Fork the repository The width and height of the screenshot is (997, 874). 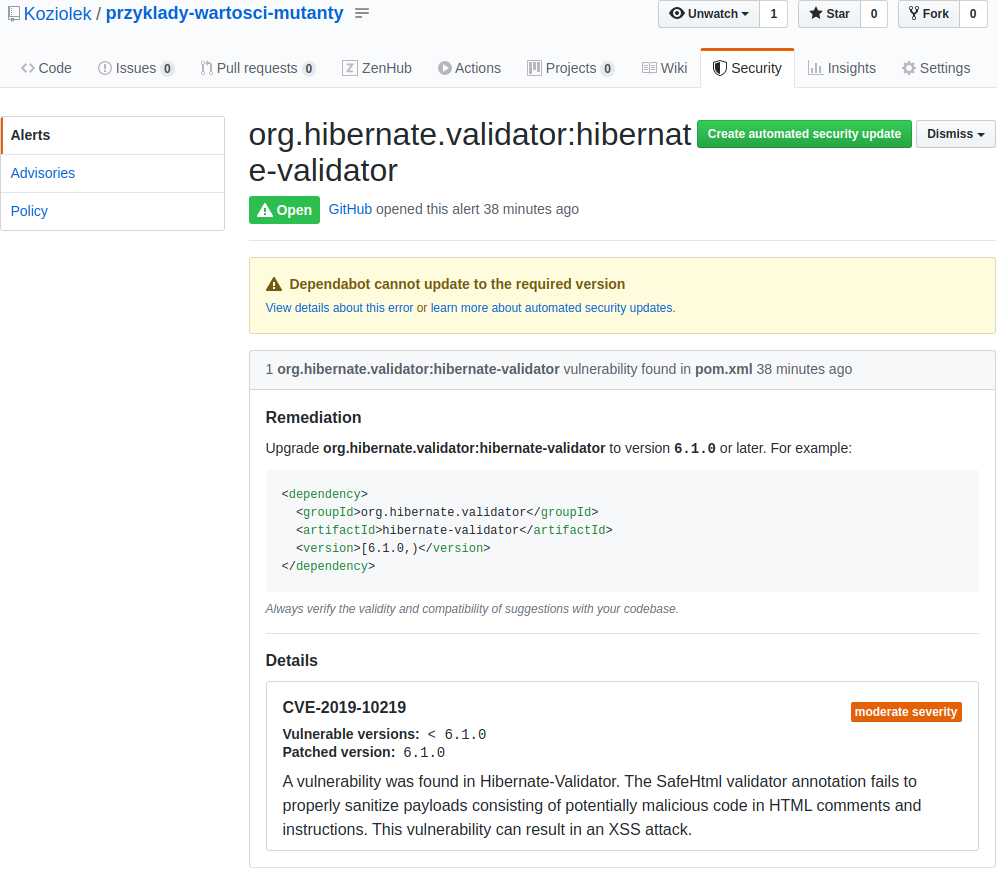point(929,13)
